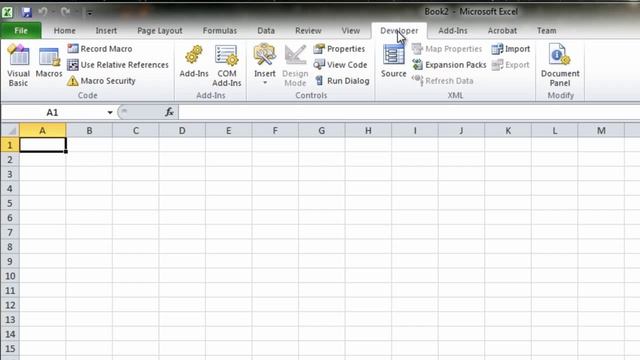Open the File tab
This screenshot has width=640, height=360.
[21, 31]
